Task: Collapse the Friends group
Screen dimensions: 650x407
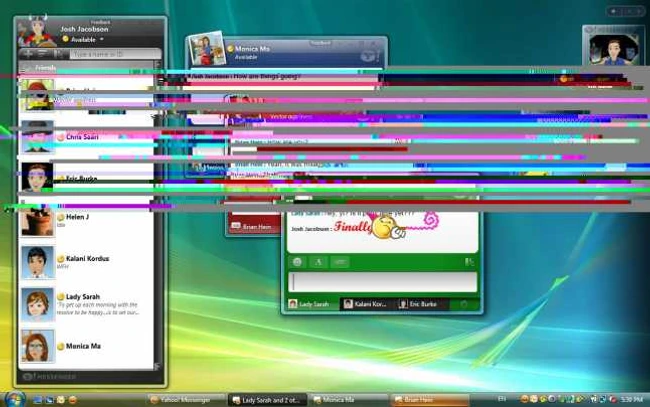Action: 26,68
